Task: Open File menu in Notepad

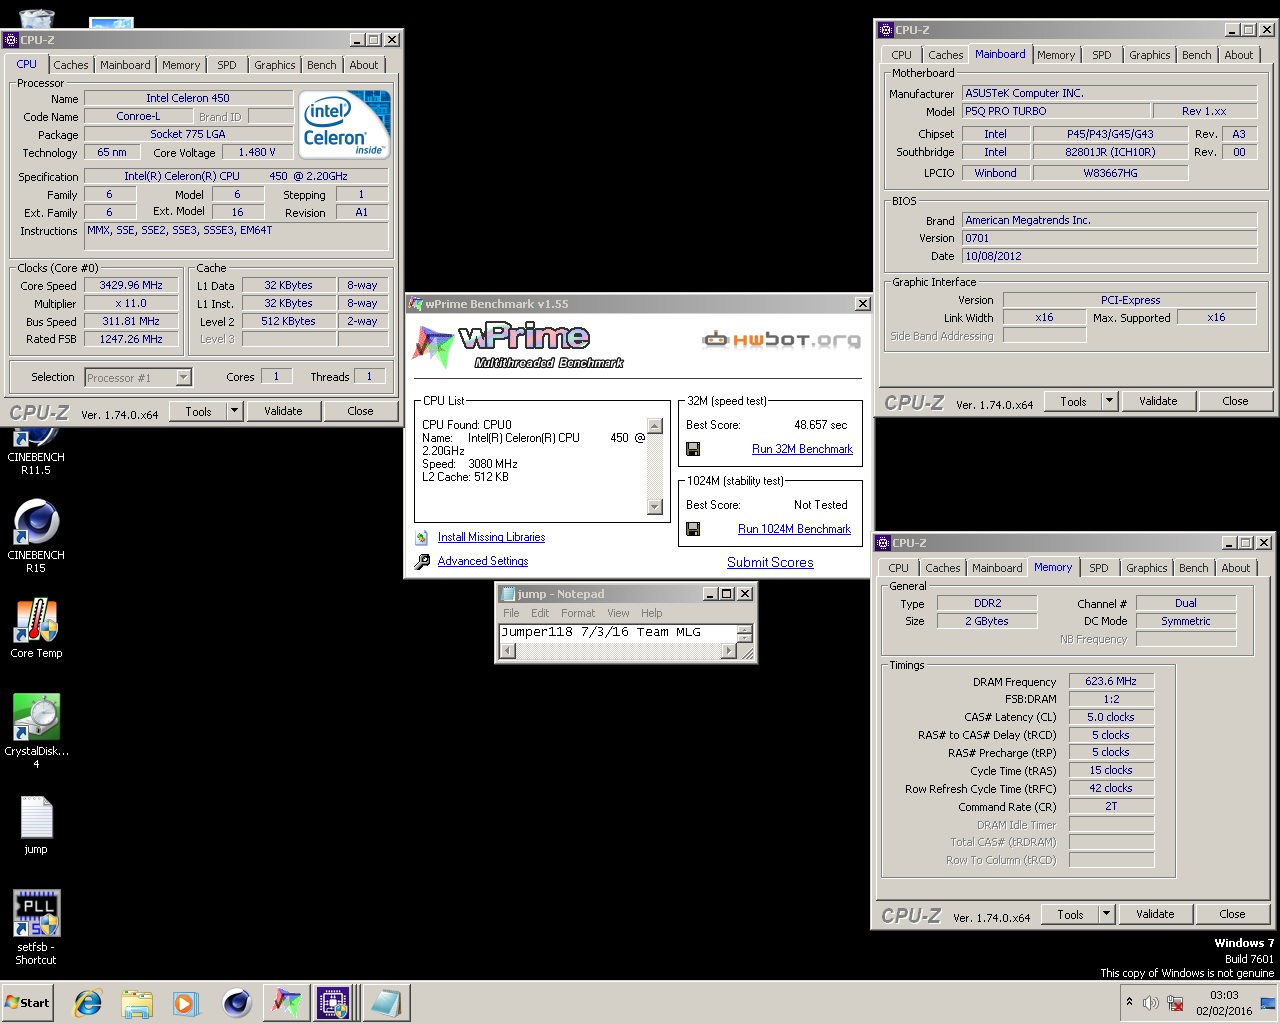Action: pos(511,613)
